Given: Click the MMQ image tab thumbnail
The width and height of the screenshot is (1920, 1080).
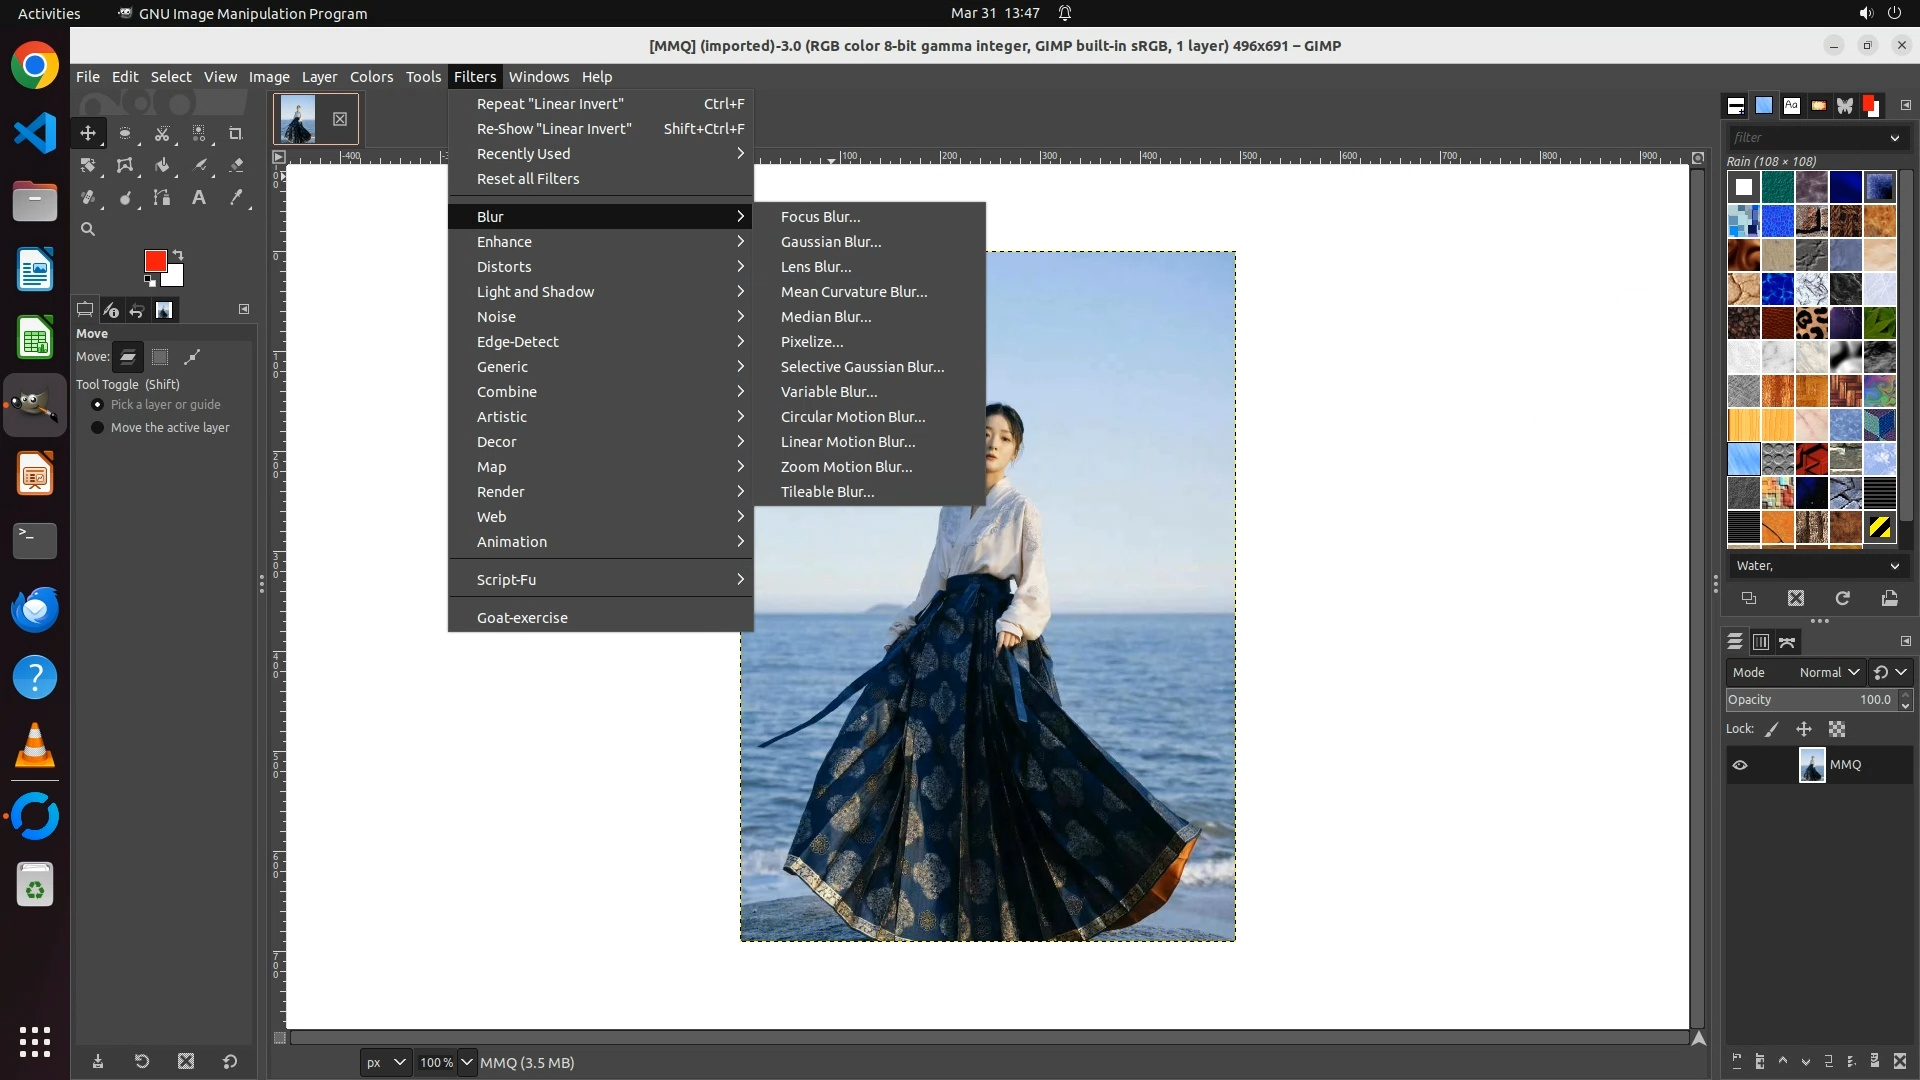Looking at the screenshot, I should 298,119.
